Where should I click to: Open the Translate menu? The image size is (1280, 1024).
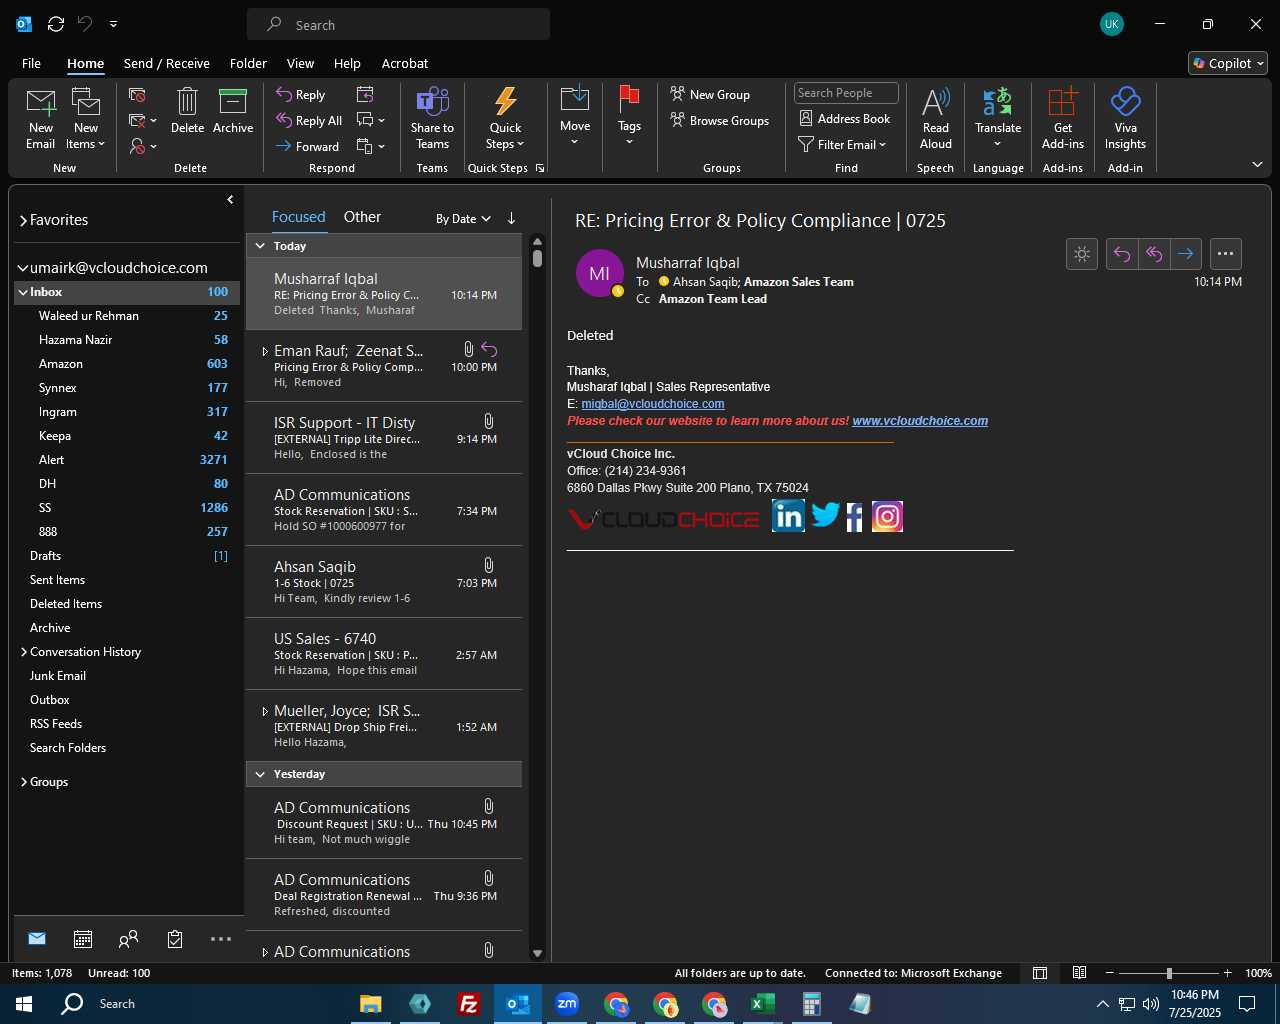998,119
